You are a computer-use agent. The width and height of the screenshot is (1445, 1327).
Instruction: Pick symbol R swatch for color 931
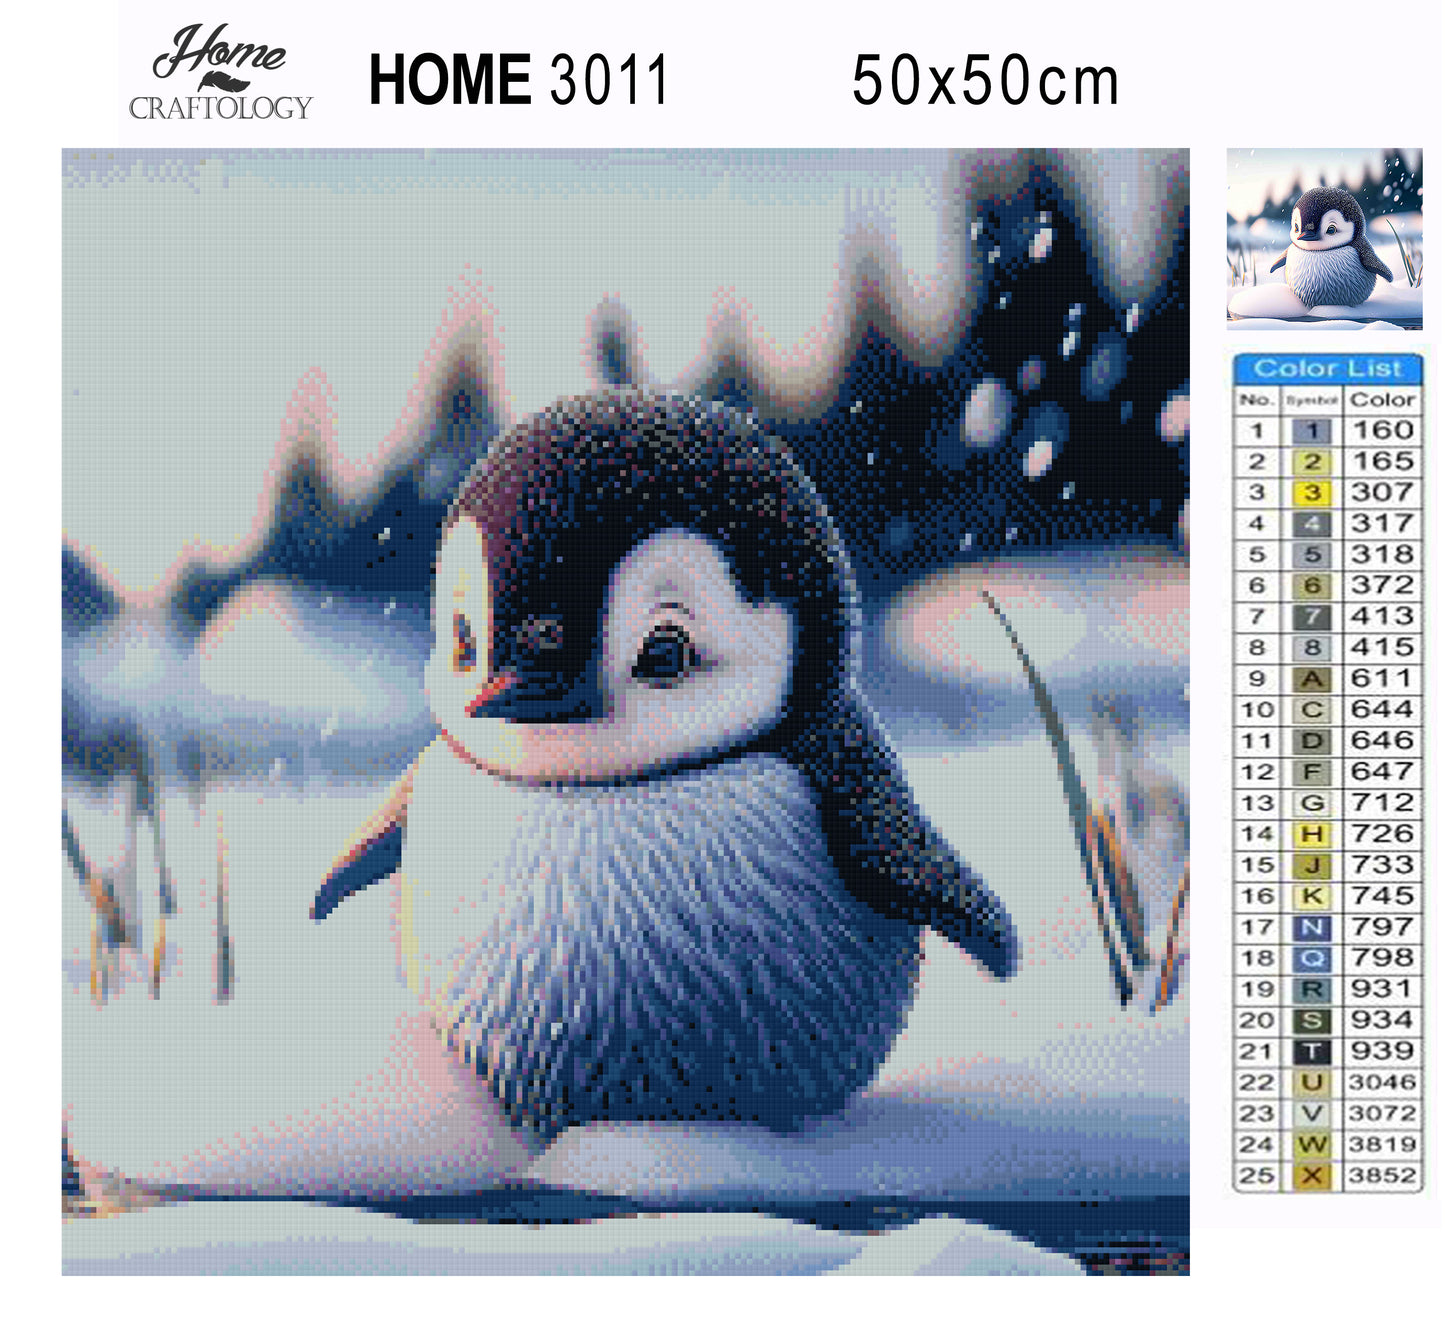pyautogui.click(x=1312, y=989)
